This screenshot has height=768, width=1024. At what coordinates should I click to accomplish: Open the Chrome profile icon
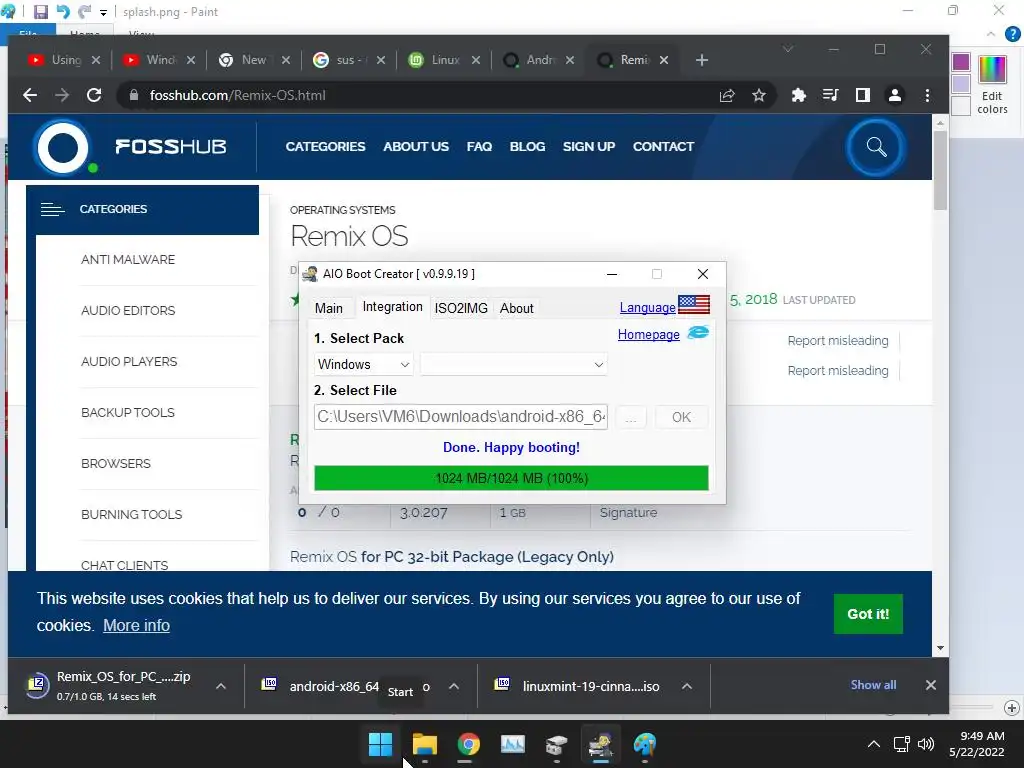click(895, 95)
